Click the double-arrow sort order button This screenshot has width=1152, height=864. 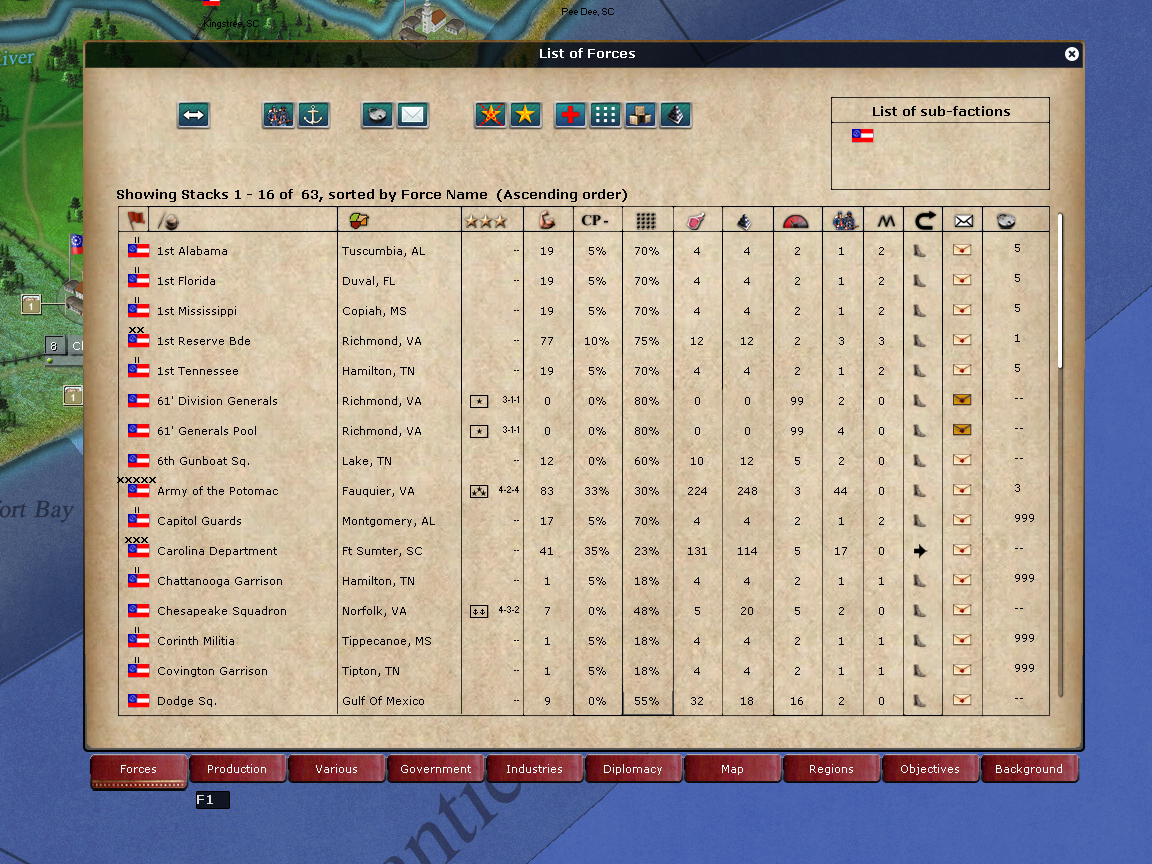193,116
